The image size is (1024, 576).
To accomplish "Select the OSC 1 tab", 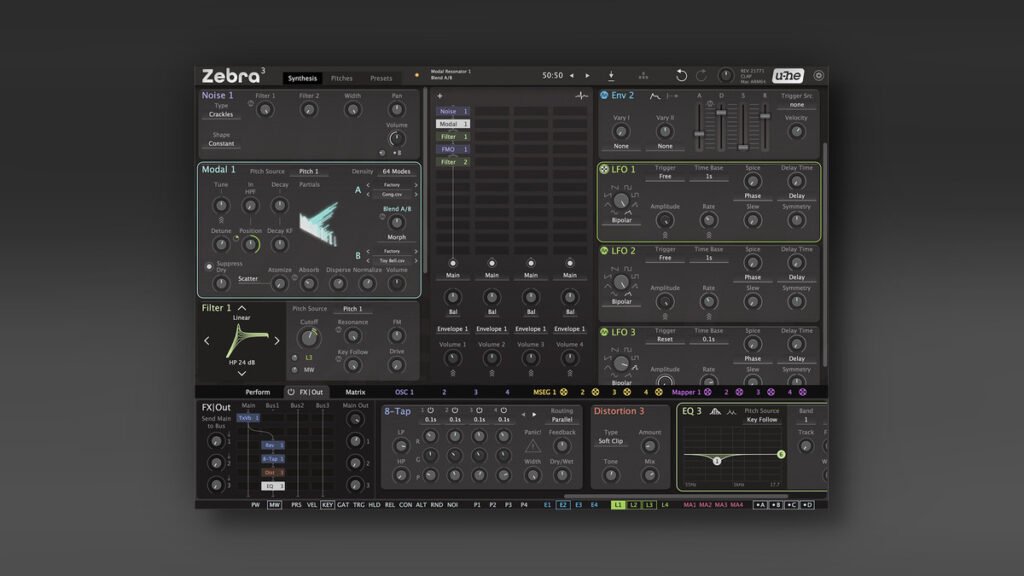I will coord(404,392).
